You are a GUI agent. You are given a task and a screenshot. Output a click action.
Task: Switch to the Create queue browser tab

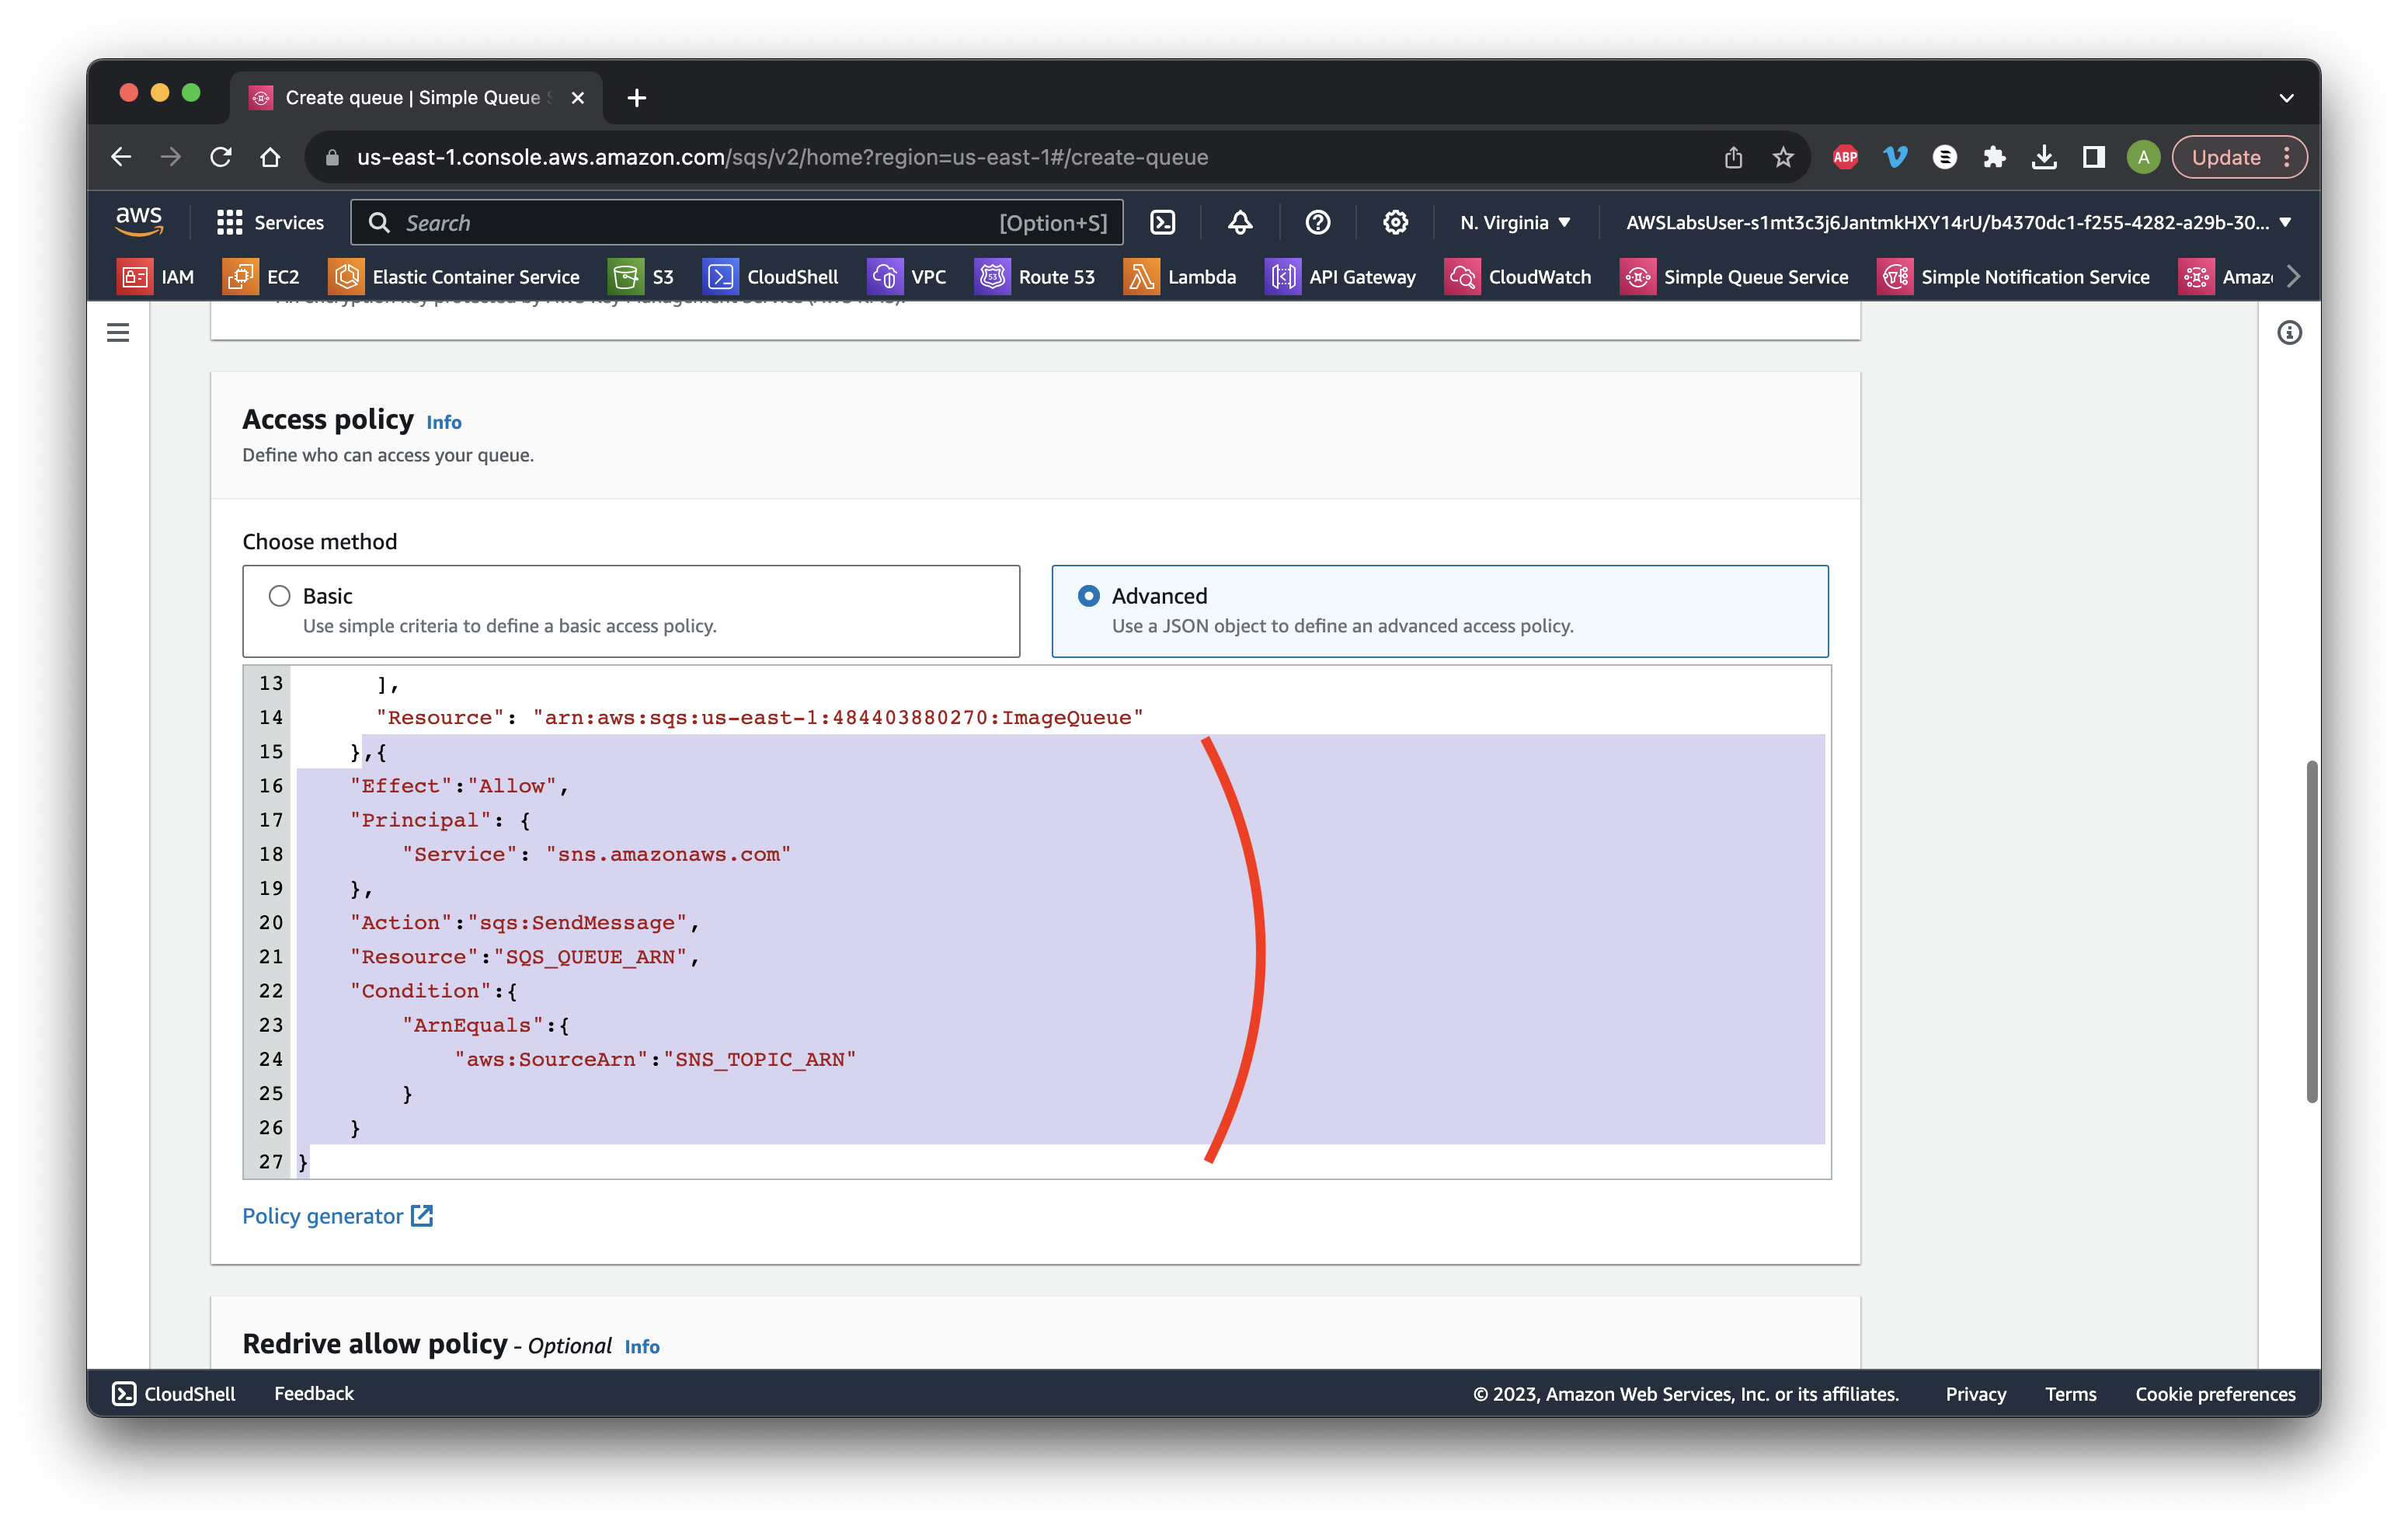tap(416, 97)
